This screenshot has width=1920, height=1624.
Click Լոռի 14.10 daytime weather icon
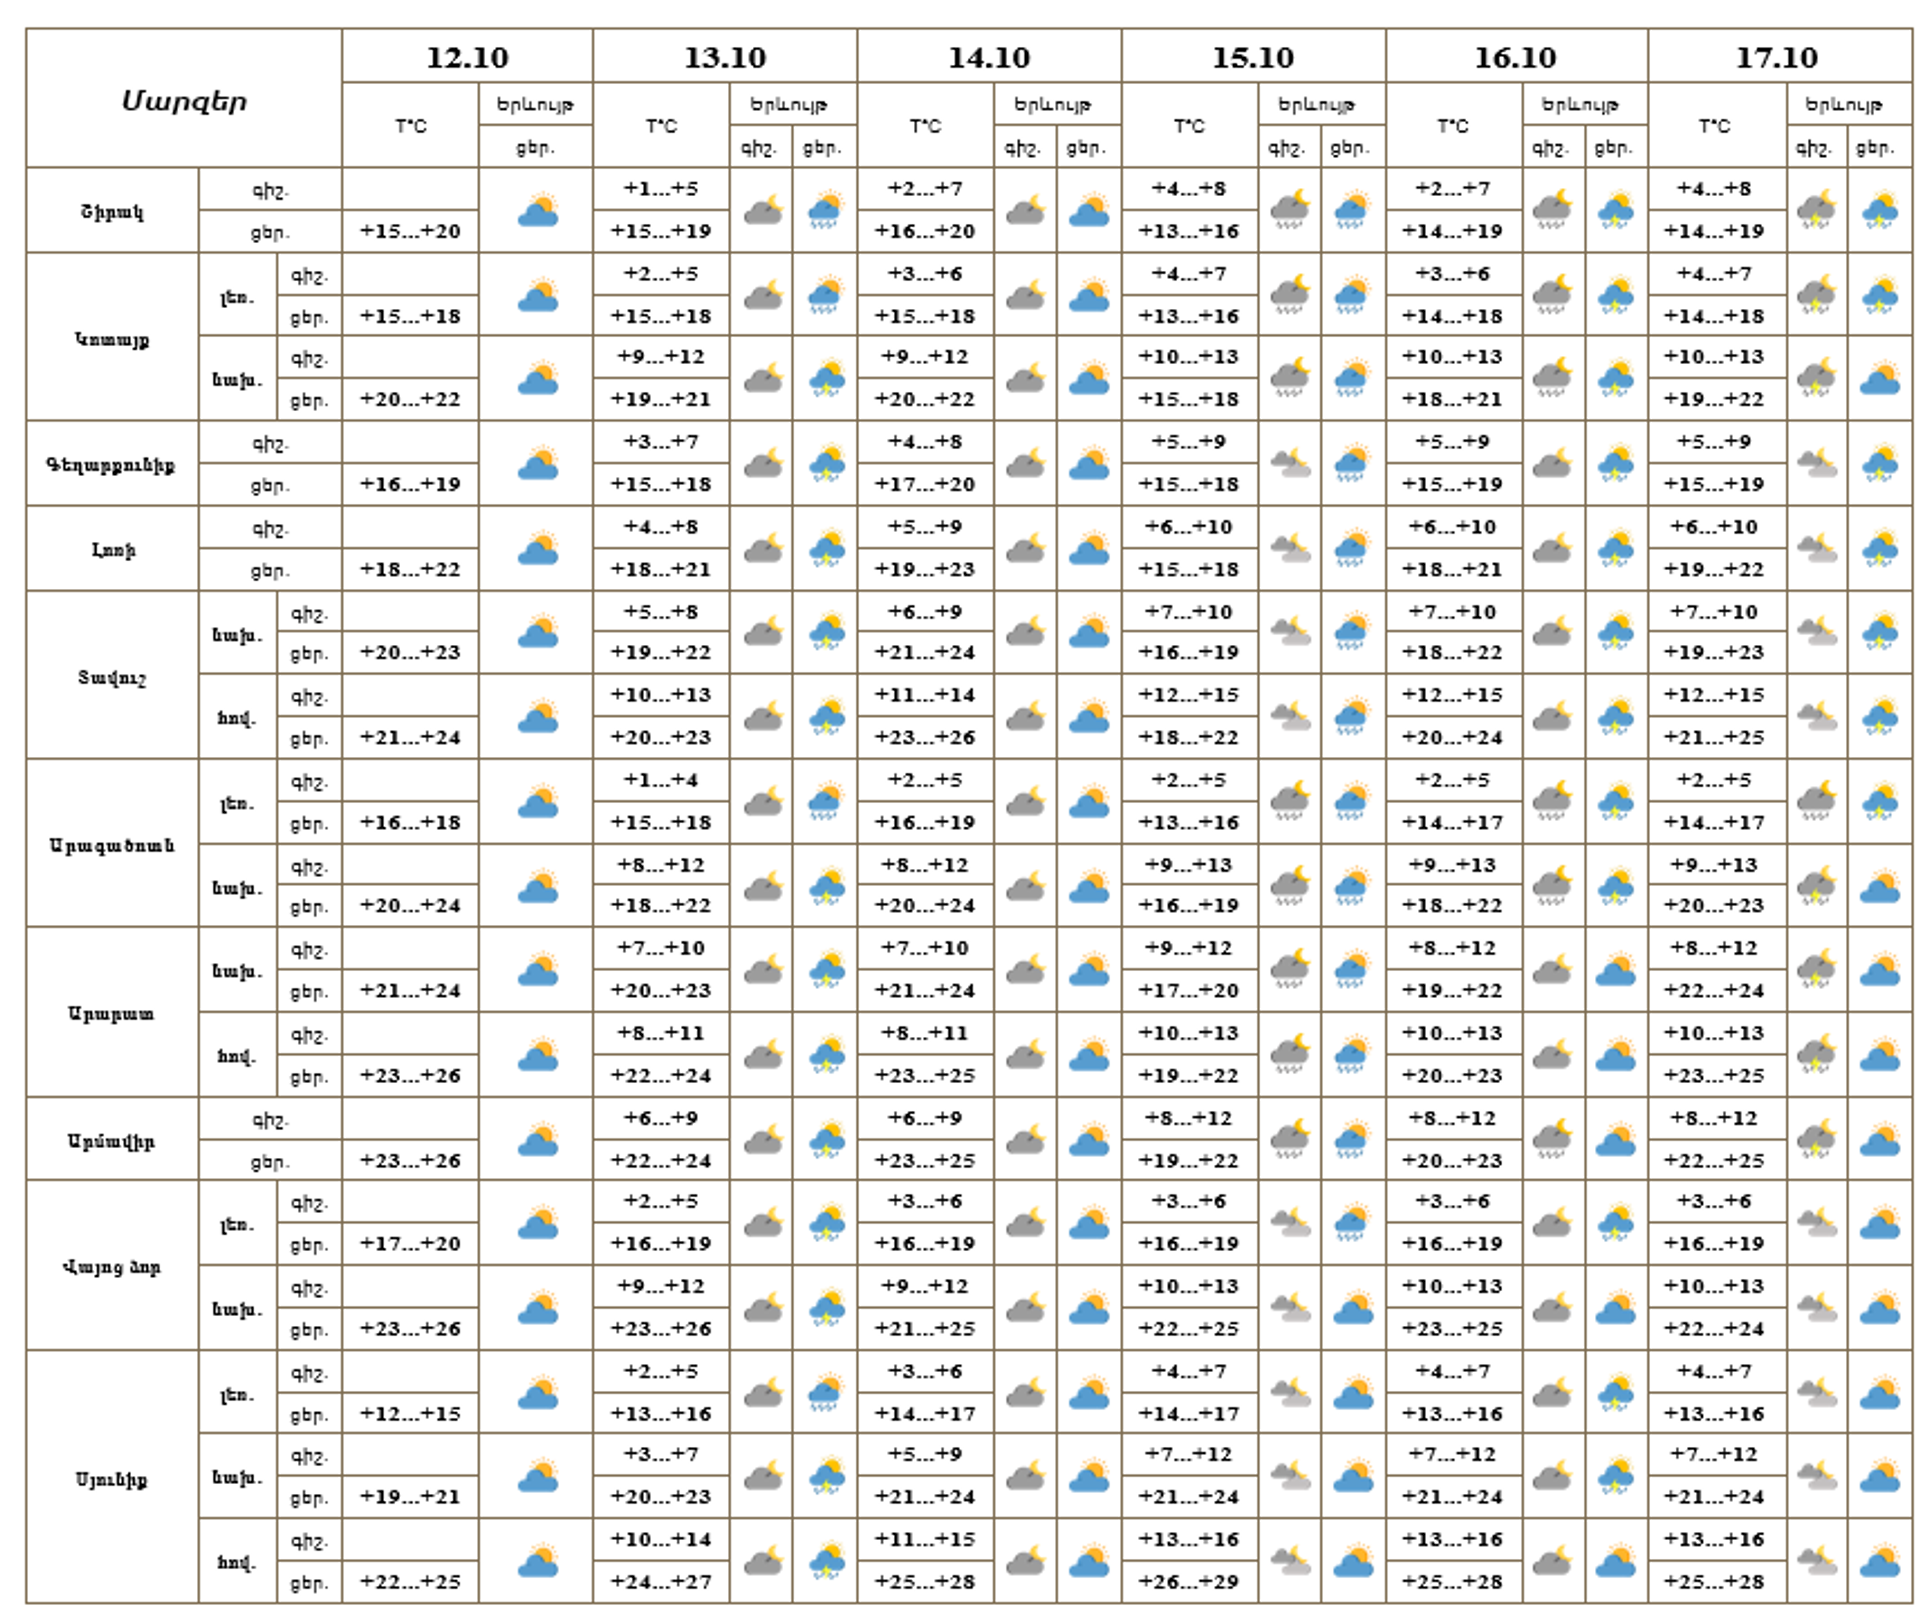(1089, 549)
